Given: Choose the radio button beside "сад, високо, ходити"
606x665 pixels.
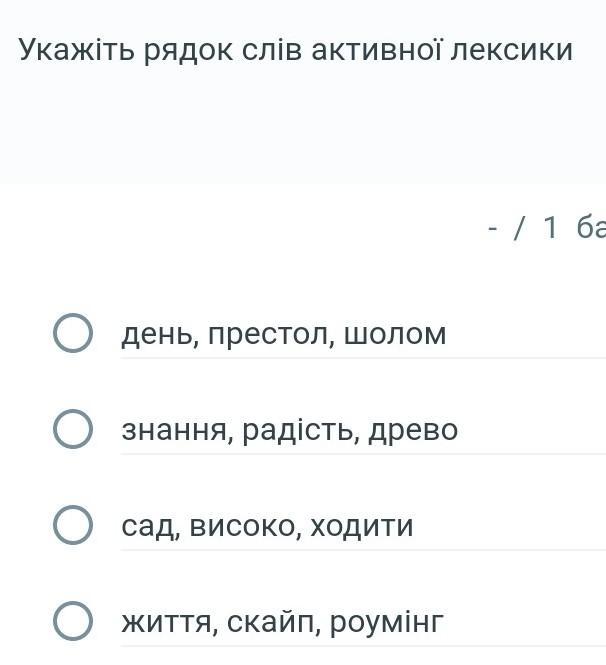Looking at the screenshot, I should (73, 525).
